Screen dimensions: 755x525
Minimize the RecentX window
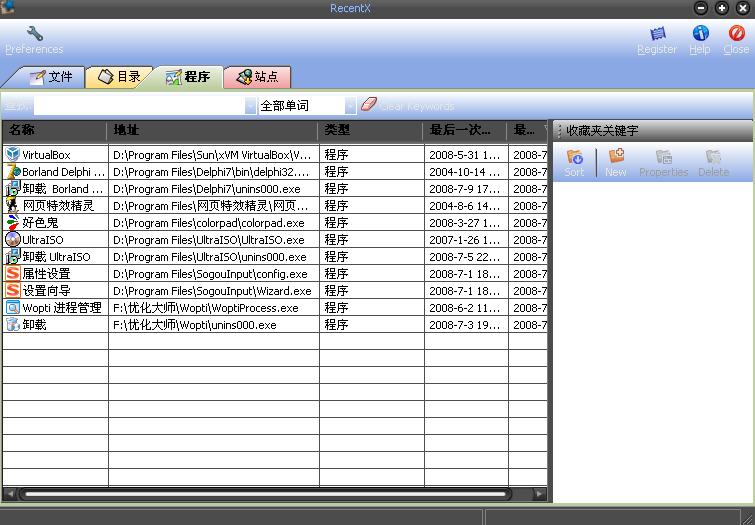coord(701,8)
